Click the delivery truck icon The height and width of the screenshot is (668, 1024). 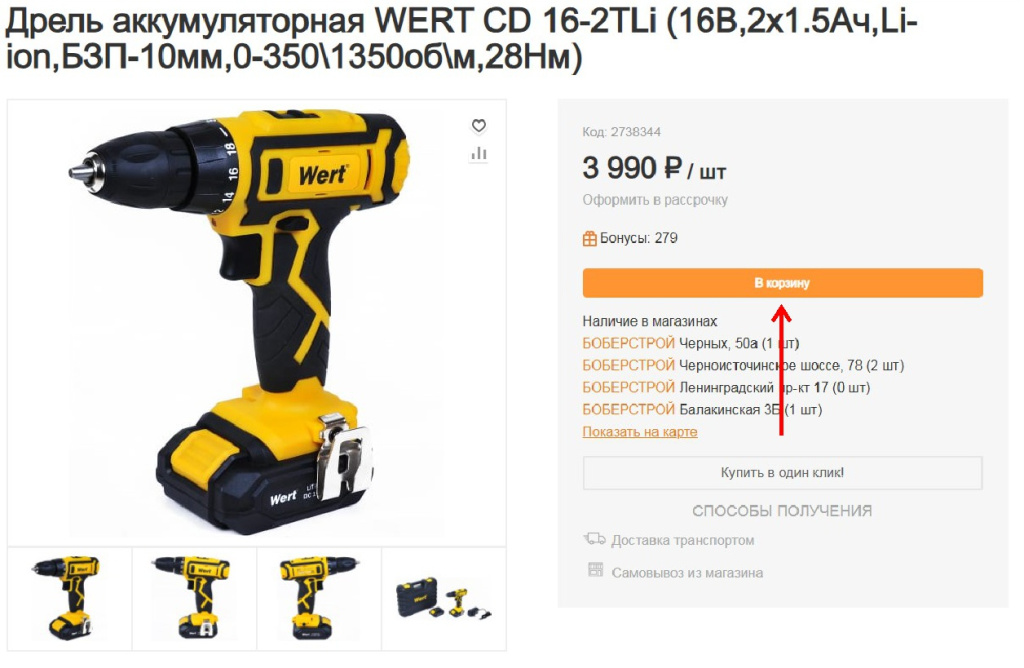(x=594, y=539)
